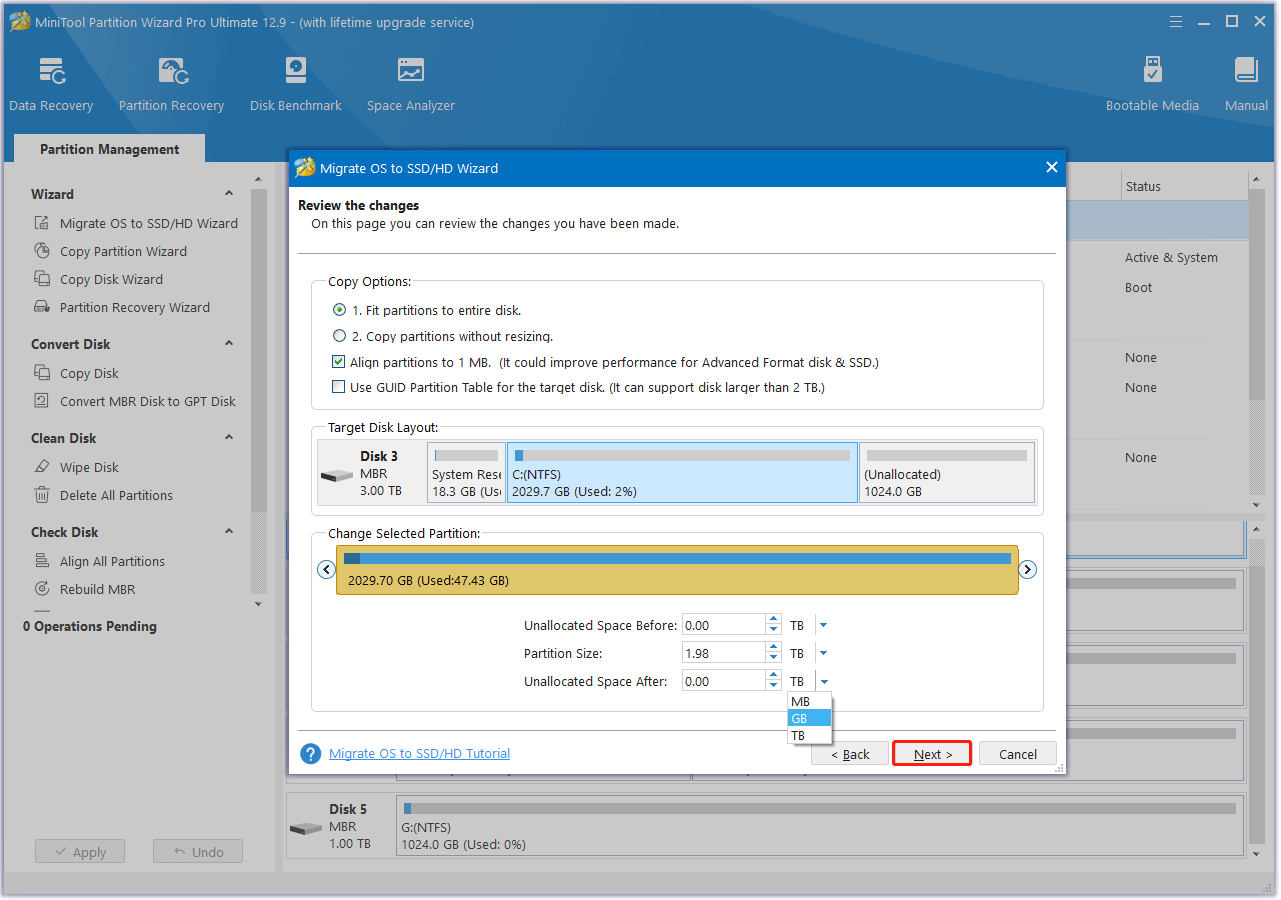Click the Unallocated Space Before spinner arrows

(774, 625)
